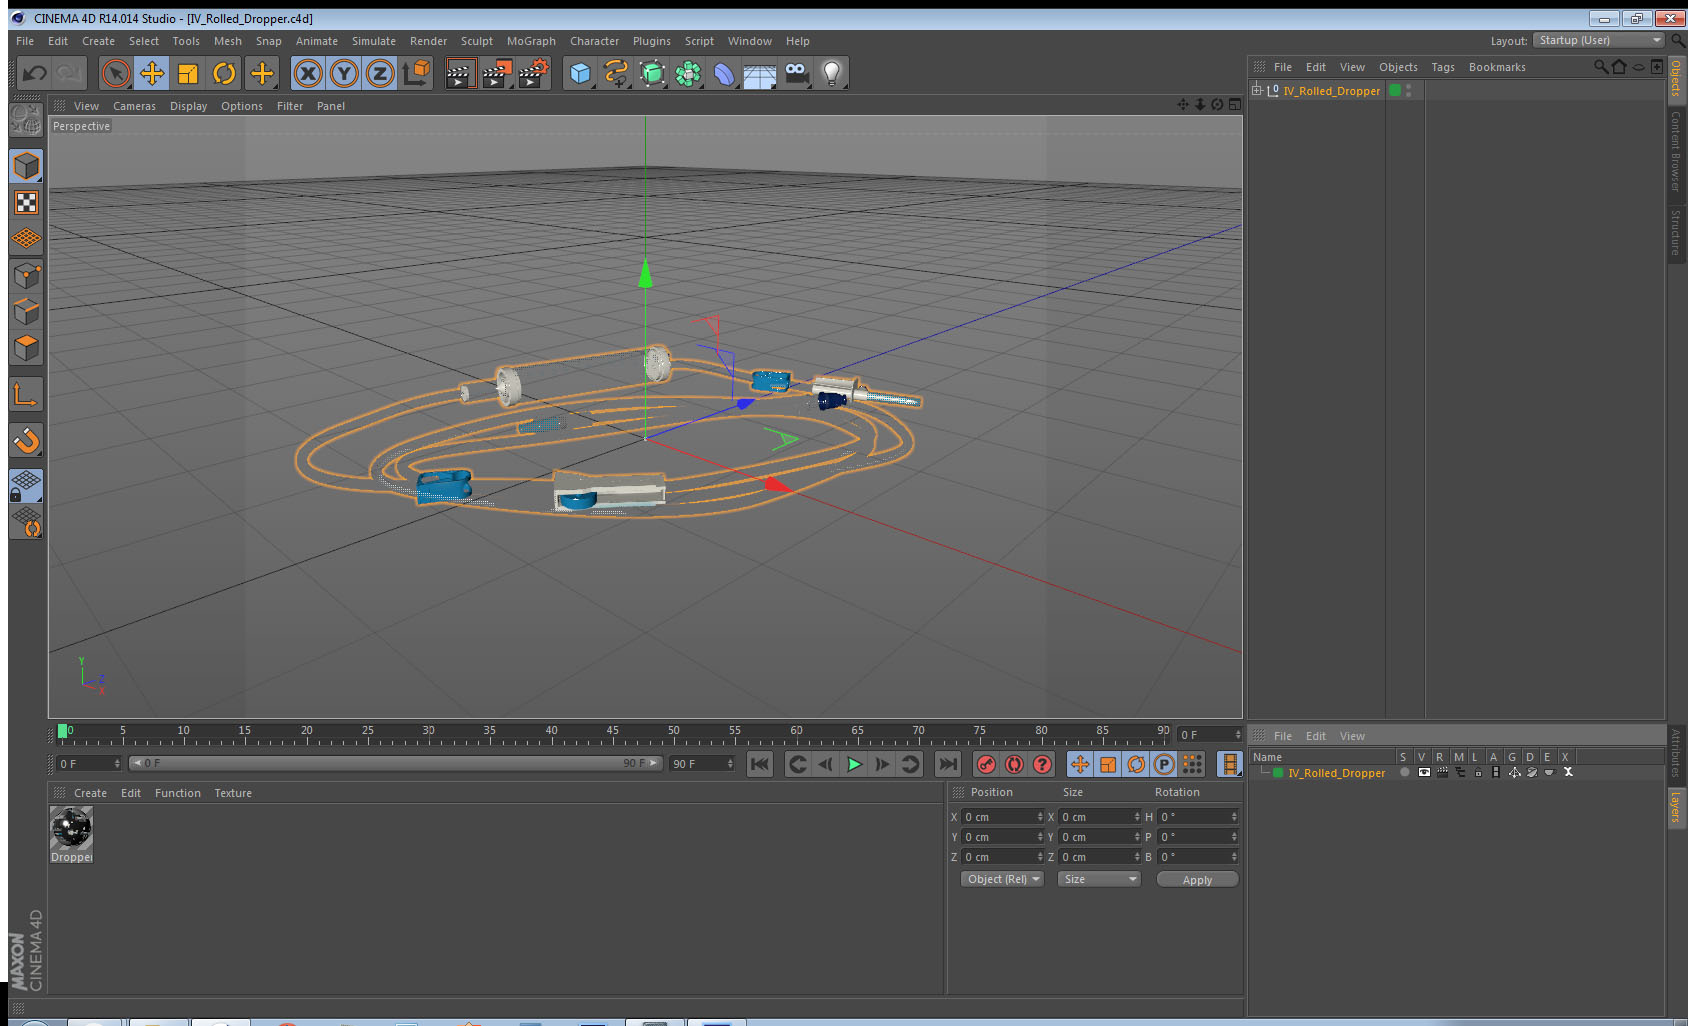Open the Render to Picture Viewer icon

pos(496,73)
